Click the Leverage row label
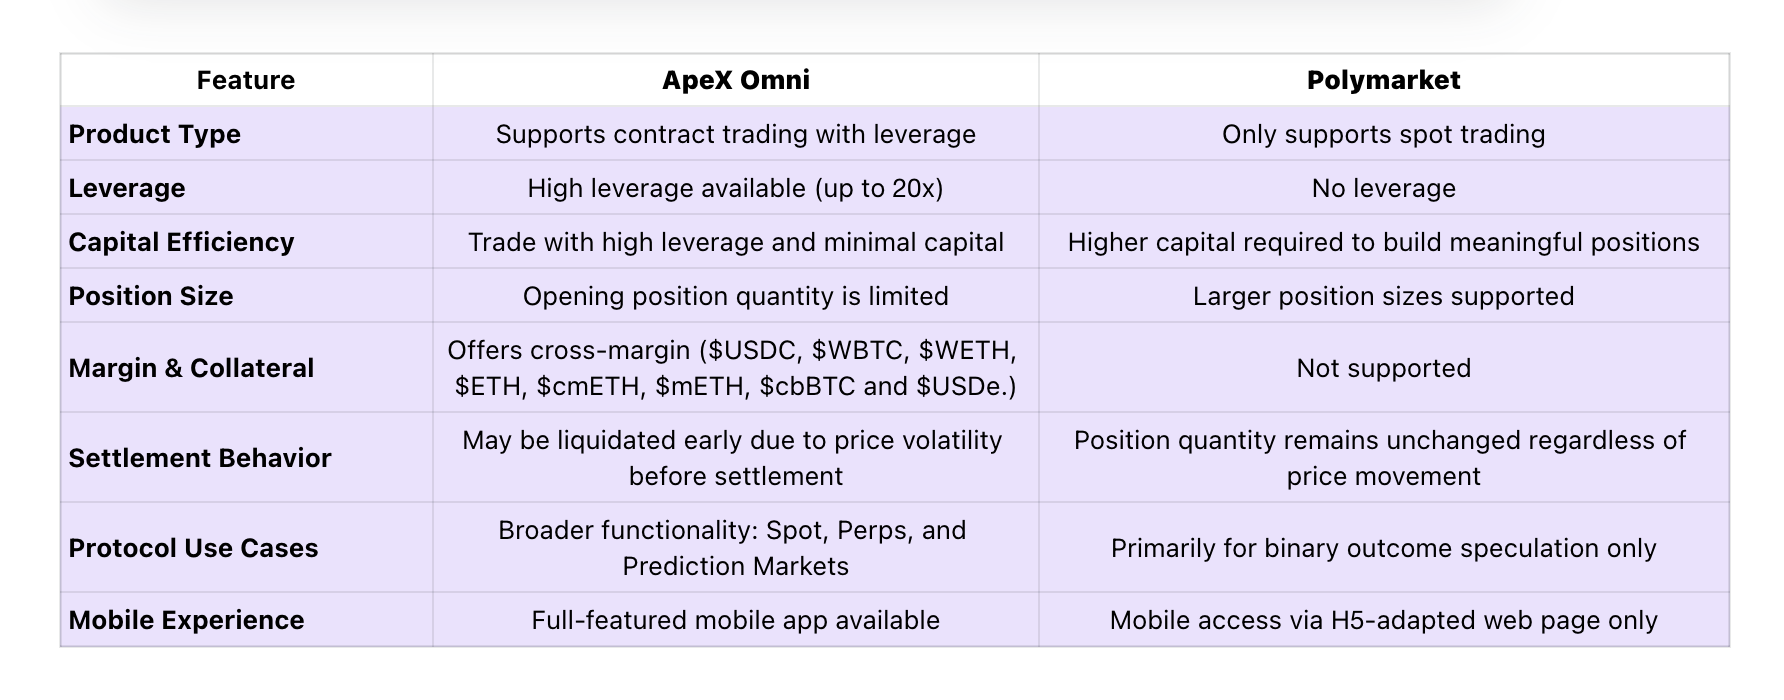This screenshot has height=700, width=1784. (127, 188)
